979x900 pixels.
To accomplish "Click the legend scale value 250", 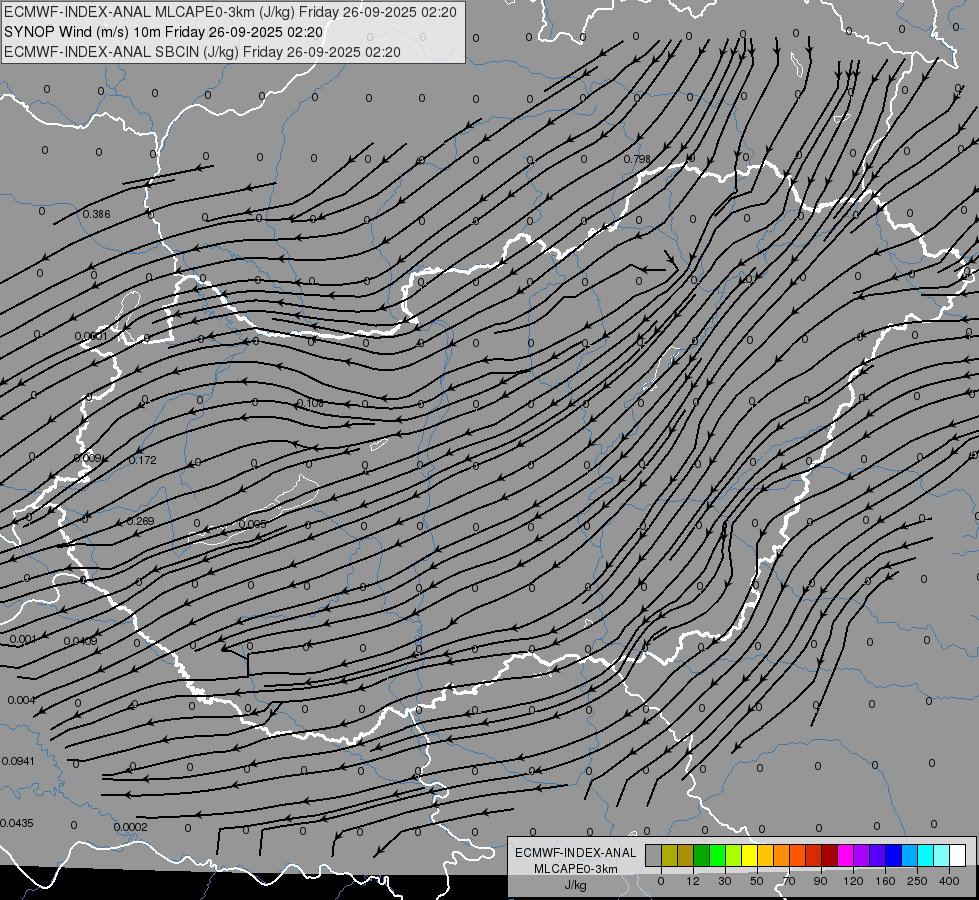I will tap(917, 881).
